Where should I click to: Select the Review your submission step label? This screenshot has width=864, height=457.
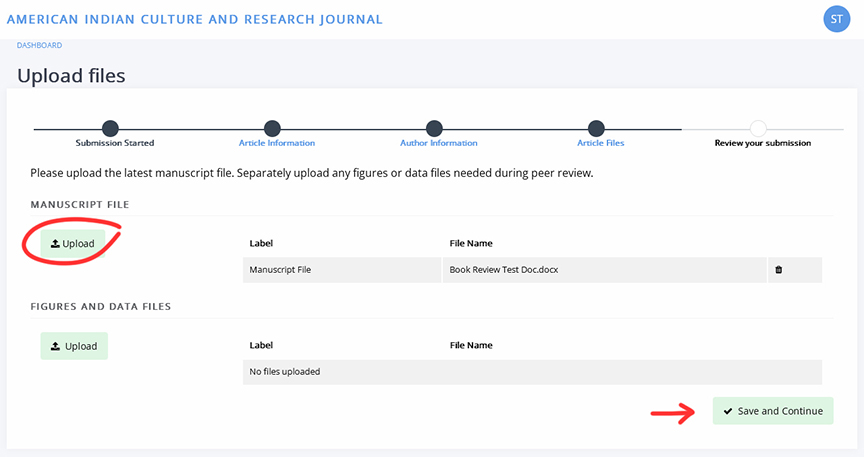(x=762, y=143)
